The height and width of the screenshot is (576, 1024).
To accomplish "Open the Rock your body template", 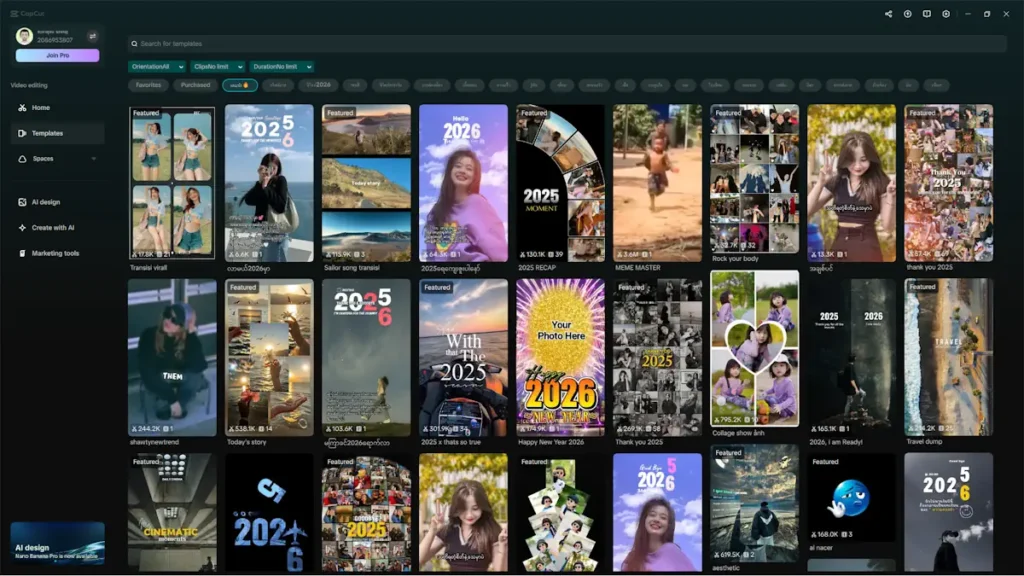I will pyautogui.click(x=754, y=179).
